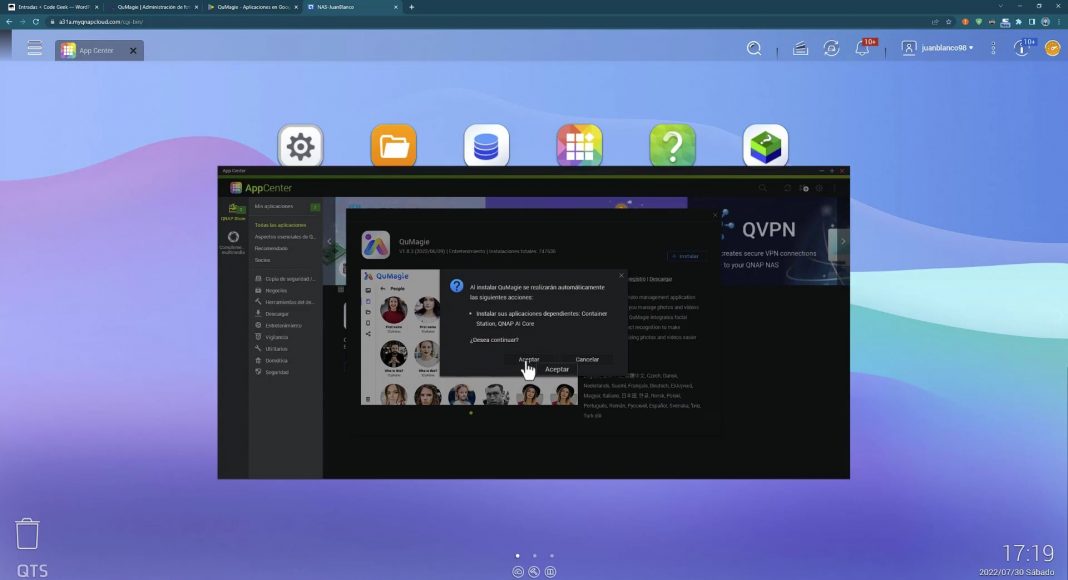The width and height of the screenshot is (1068, 580).
Task: Launch File Station orange folder icon
Action: tap(393, 146)
